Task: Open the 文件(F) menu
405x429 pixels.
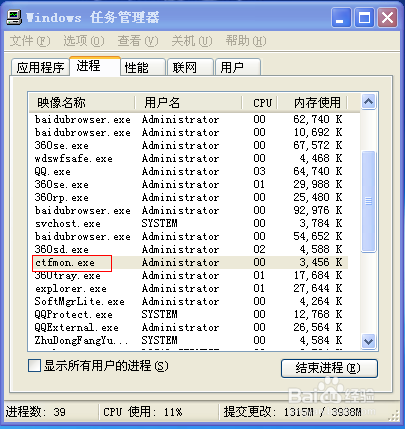Action: coord(30,41)
